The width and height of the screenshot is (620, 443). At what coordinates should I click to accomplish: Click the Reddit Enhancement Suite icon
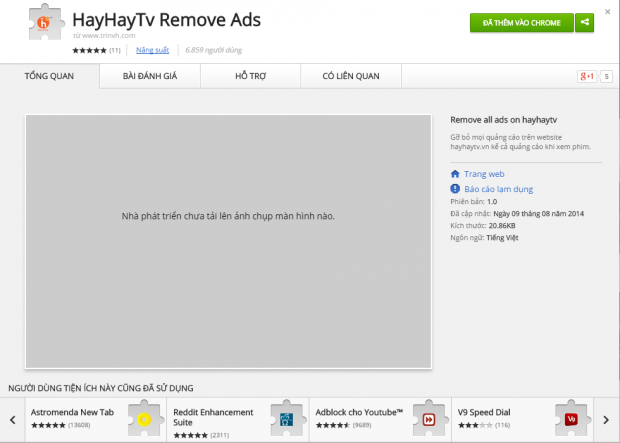[286, 419]
